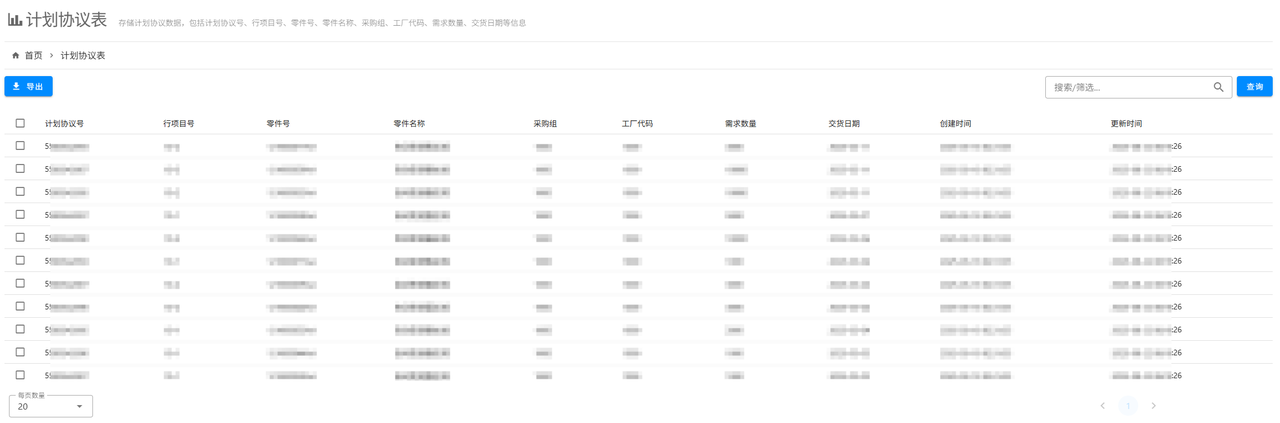Navigate to 首页 breadcrumb link
1280x423 pixels.
click(x=34, y=56)
